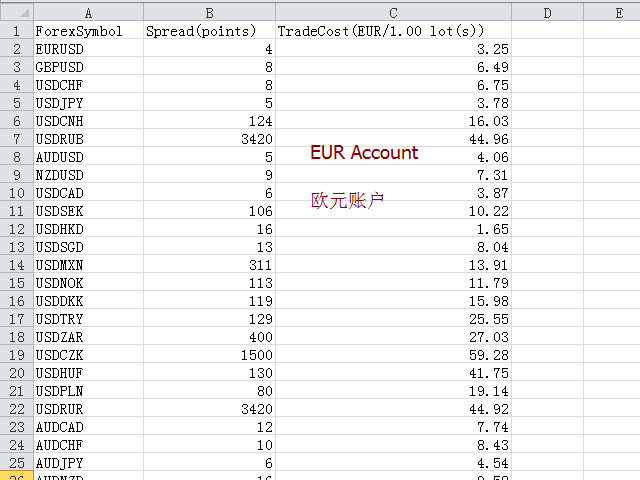Screen dimensions: 640x480
Task: Select column D header
Action: click(x=547, y=13)
